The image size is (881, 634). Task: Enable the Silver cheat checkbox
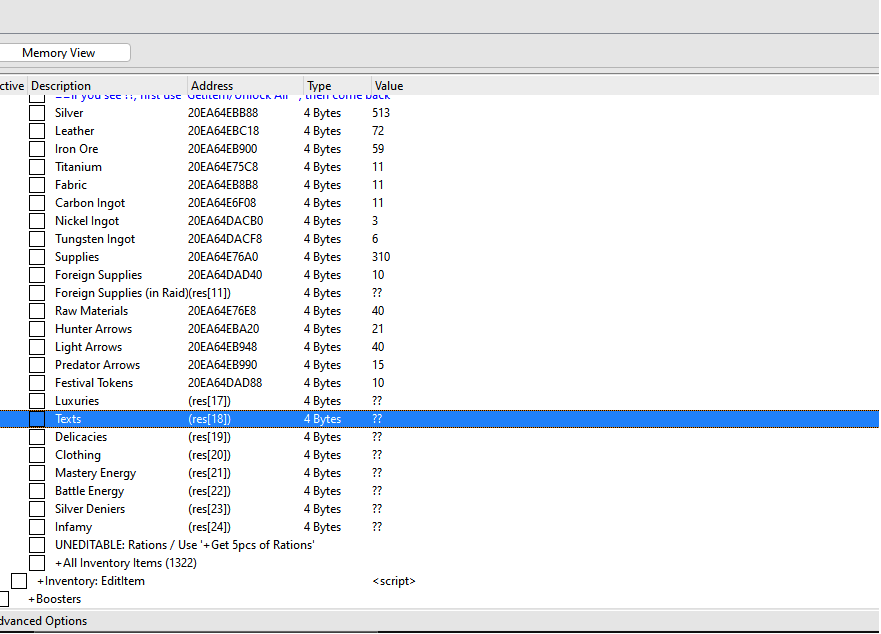point(37,112)
